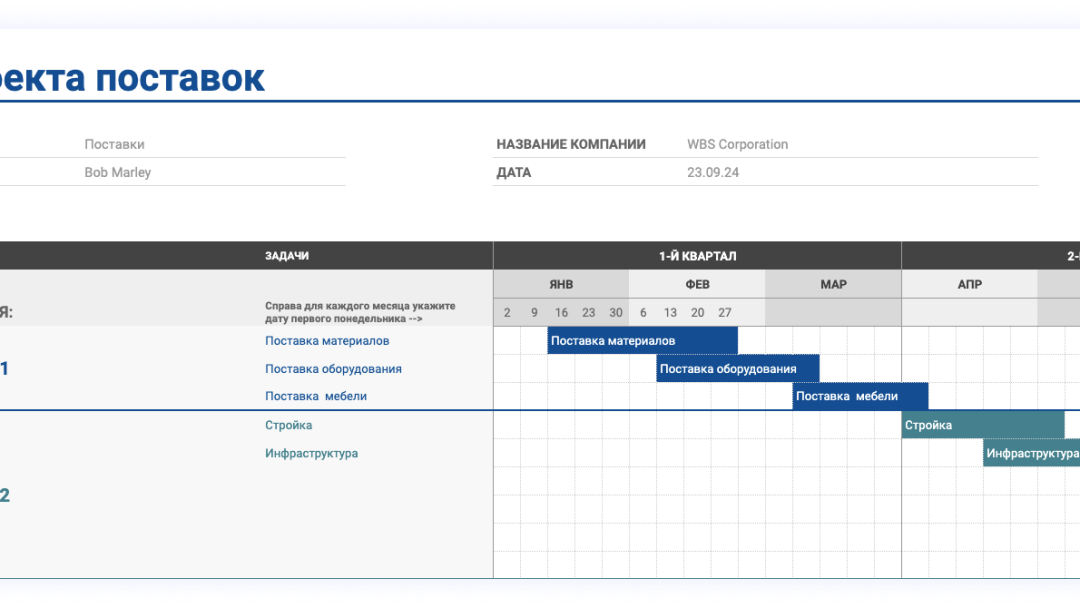Screen dimensions: 1080x608
Task: Click 'Поставка материалов' in the task list
Action: (x=327, y=341)
